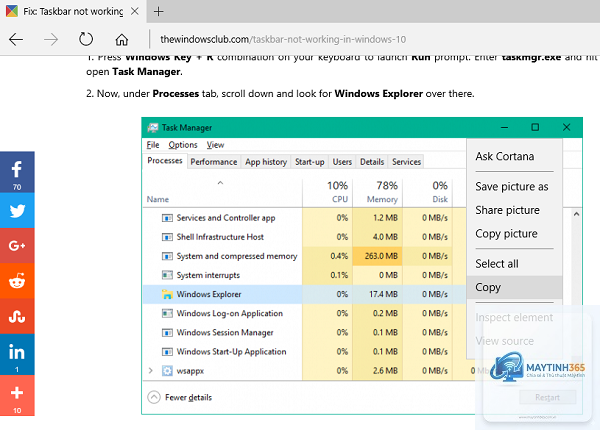Select System and compressed memory row
The image size is (600, 430).
pyautogui.click(x=304, y=256)
